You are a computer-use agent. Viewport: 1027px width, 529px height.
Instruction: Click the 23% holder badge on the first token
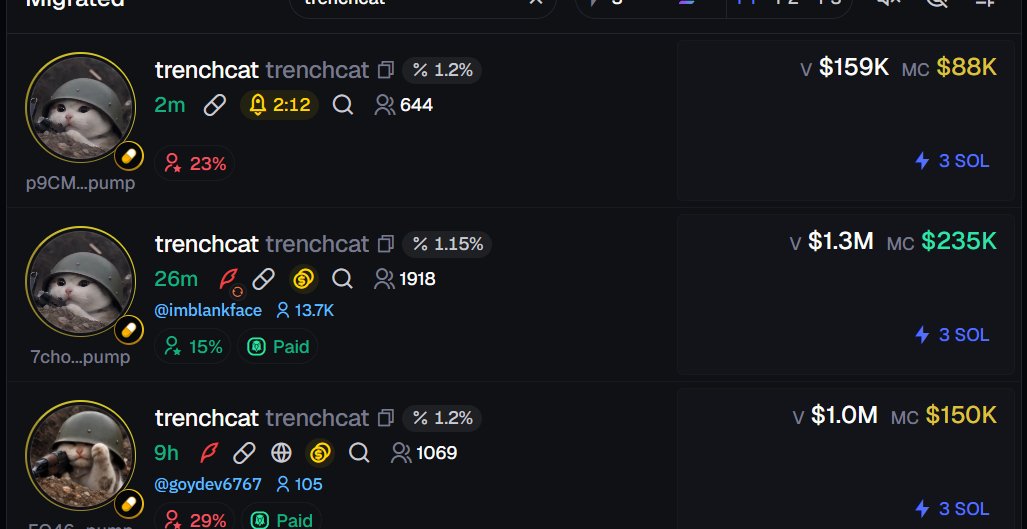[195, 163]
